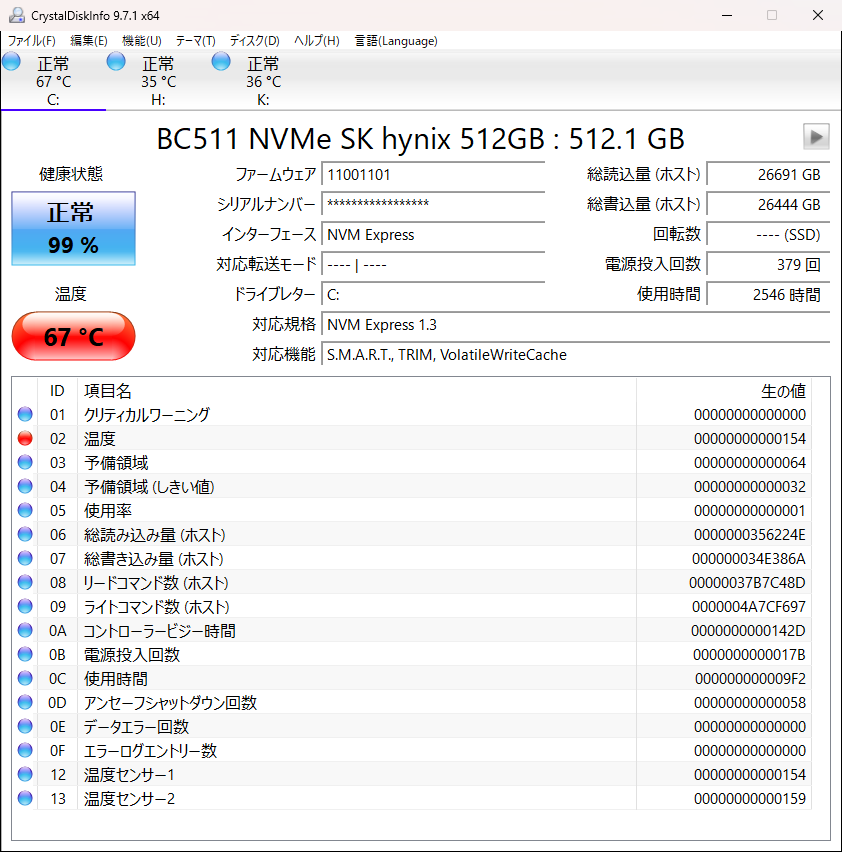Viewport: 842px width, 852px height.
Task: Click the シリアルナンバー masked field
Action: [x=433, y=204]
